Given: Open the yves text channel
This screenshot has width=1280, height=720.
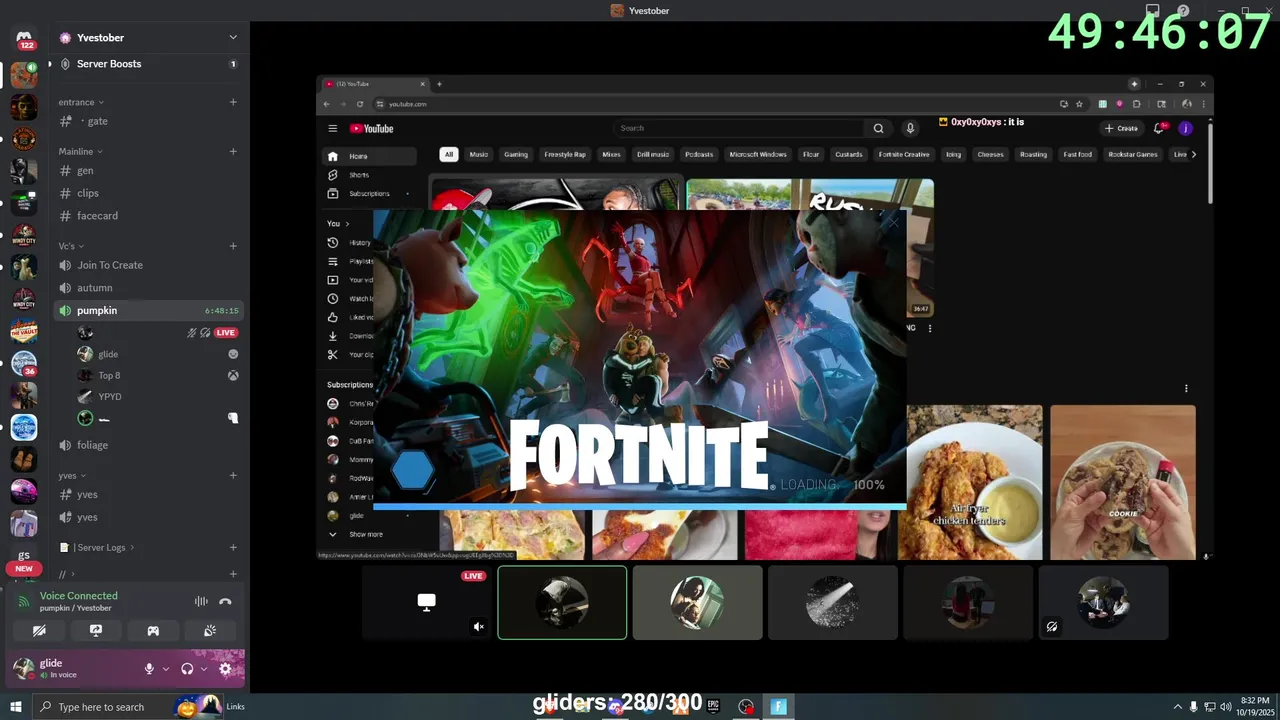Looking at the screenshot, I should pyautogui.click(x=149, y=495).
